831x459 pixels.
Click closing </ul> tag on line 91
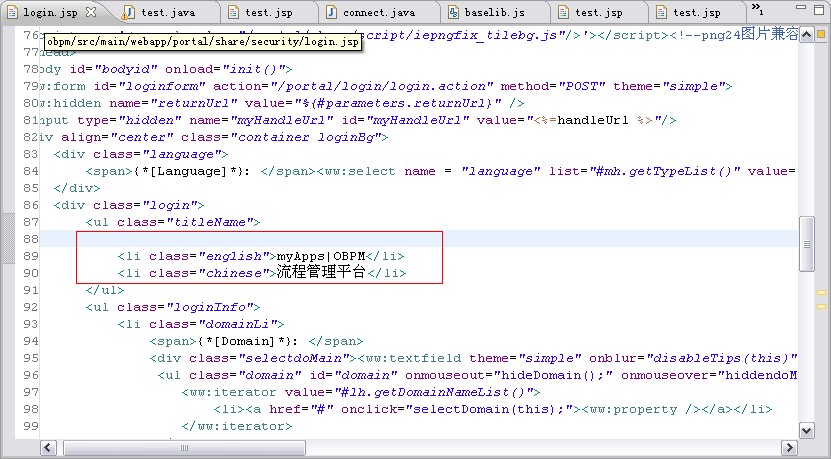pos(105,290)
